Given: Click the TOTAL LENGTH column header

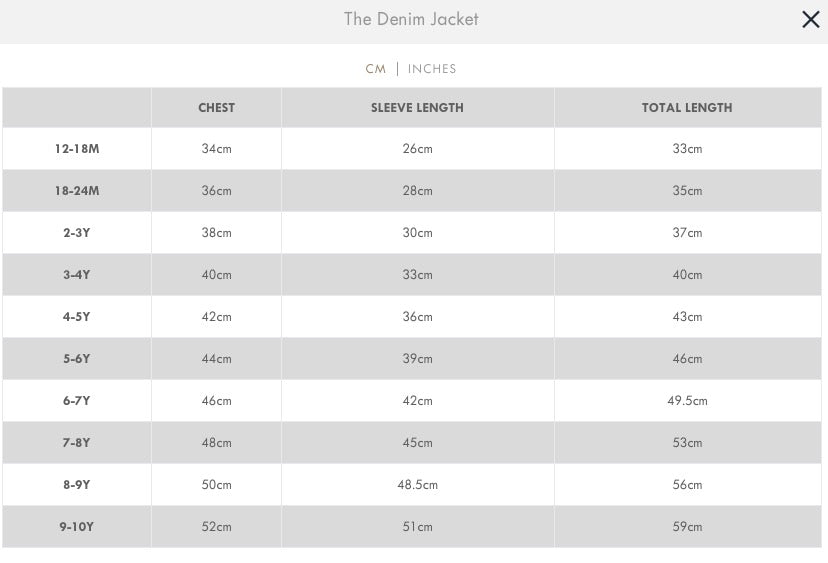Looking at the screenshot, I should pyautogui.click(x=687, y=108).
